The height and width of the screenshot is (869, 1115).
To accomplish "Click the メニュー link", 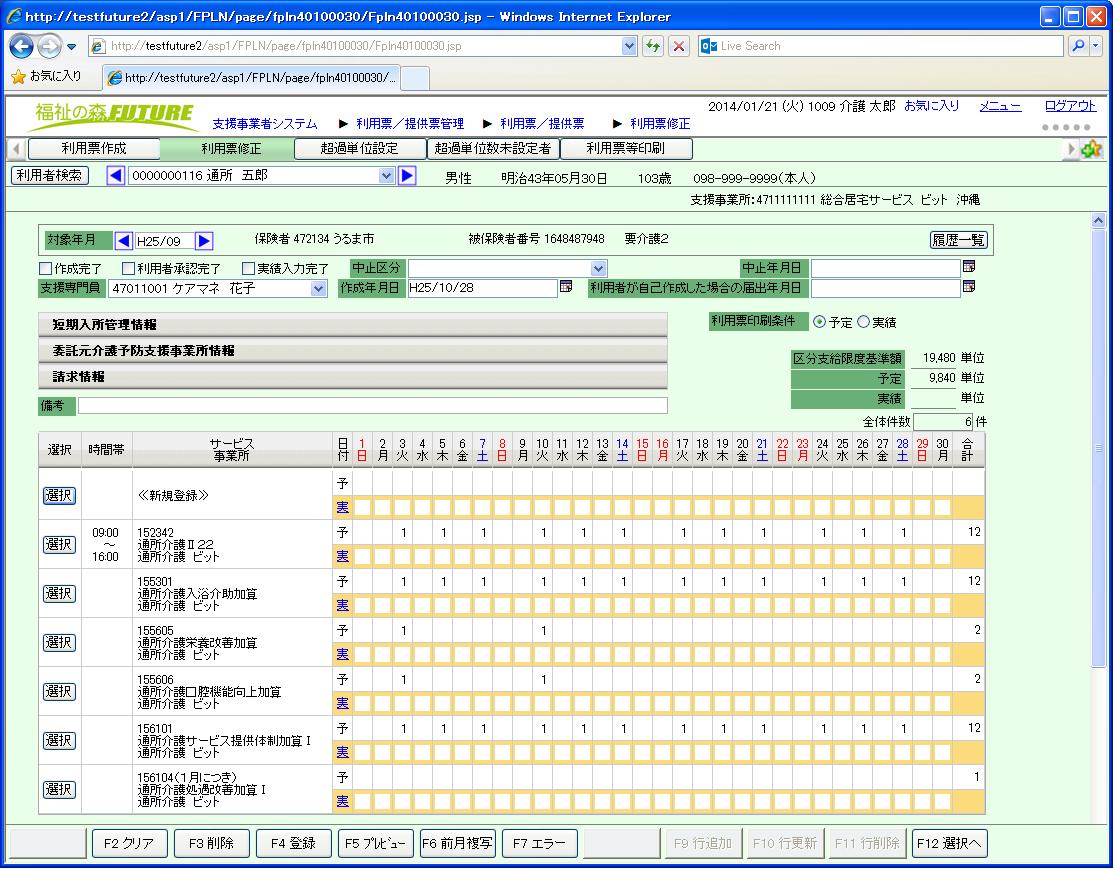I will 1000,107.
